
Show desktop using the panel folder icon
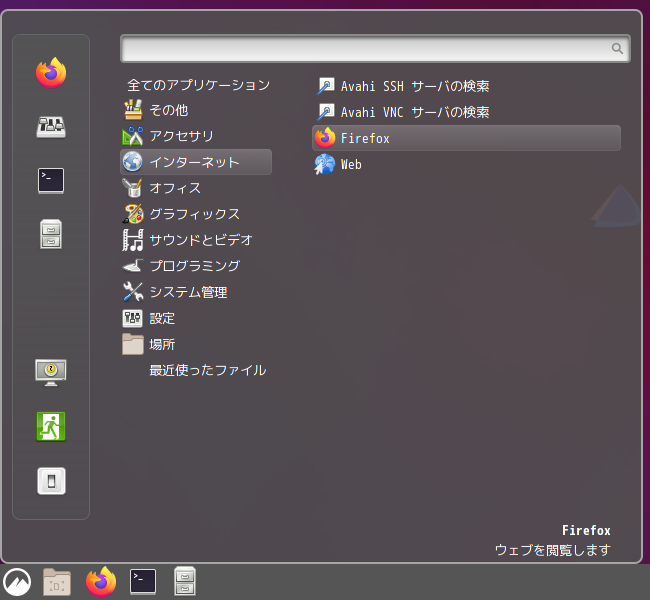click(57, 582)
